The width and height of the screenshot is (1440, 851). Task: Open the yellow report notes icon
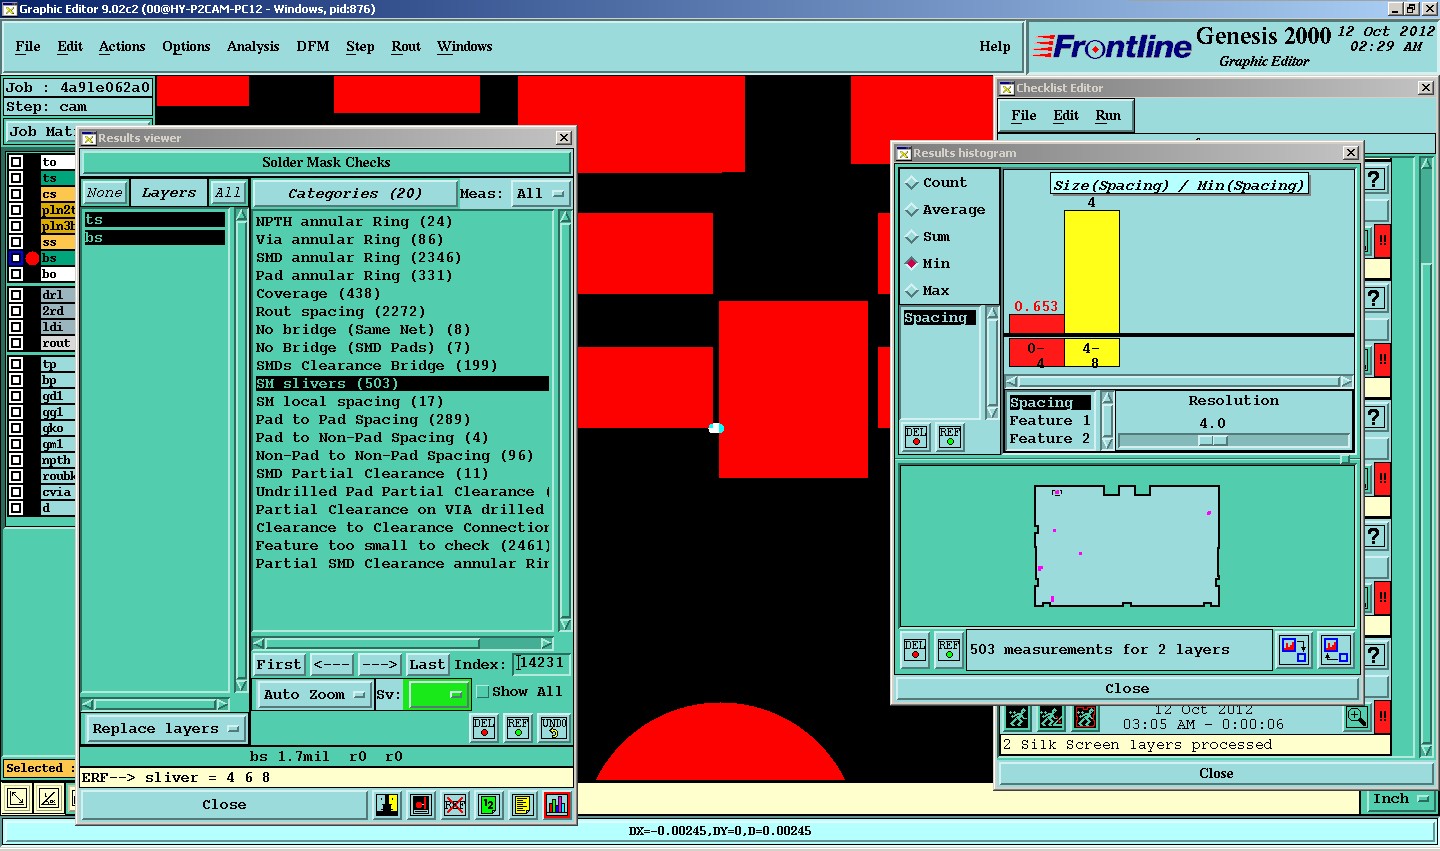[x=523, y=805]
